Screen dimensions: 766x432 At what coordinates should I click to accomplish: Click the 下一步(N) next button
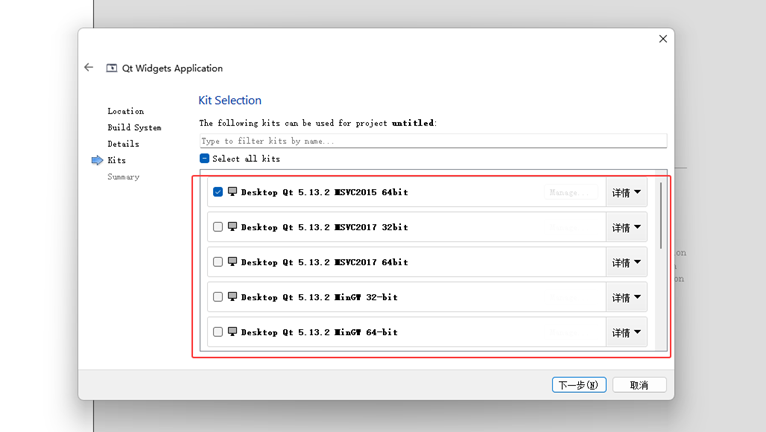[579, 385]
